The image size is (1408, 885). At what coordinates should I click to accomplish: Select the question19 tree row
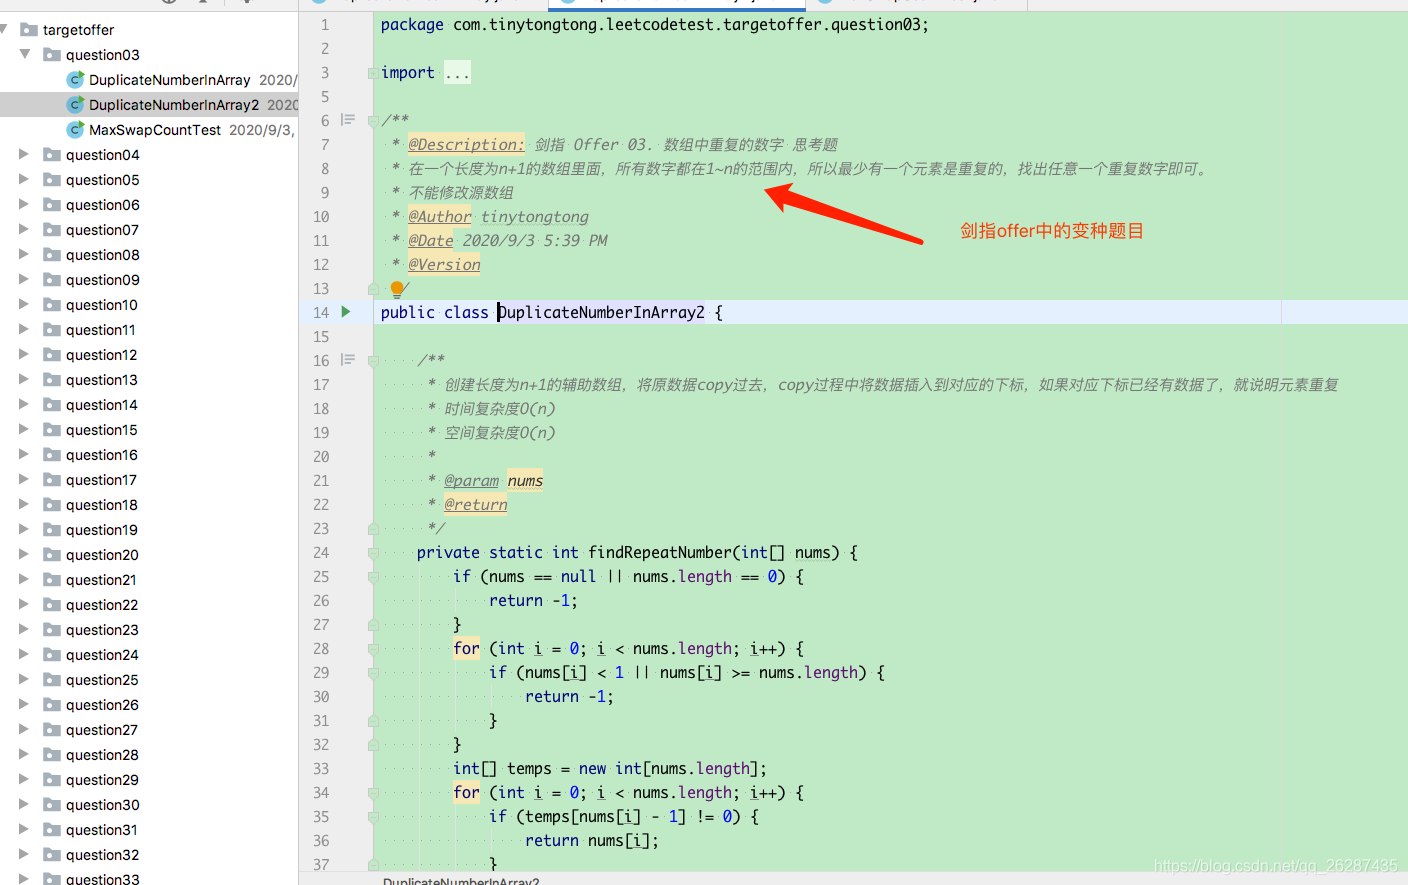click(149, 530)
